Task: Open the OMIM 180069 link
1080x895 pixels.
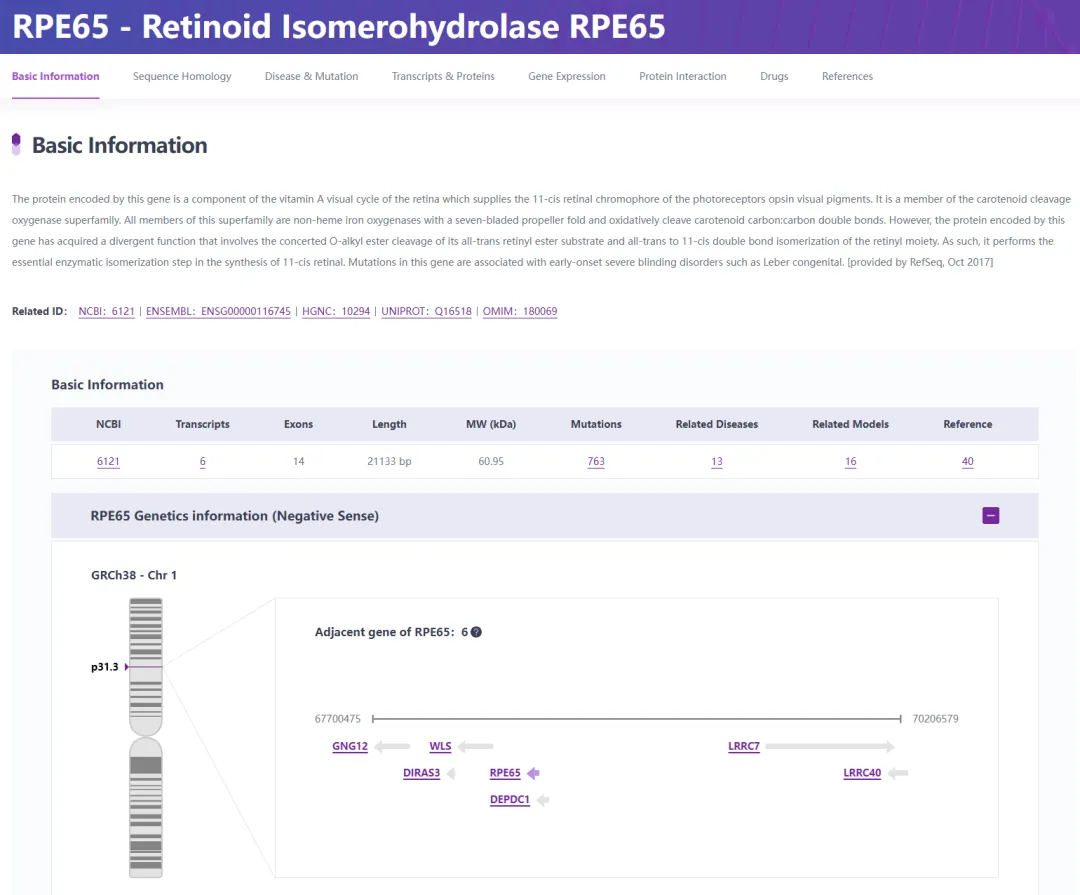Action: tap(520, 311)
